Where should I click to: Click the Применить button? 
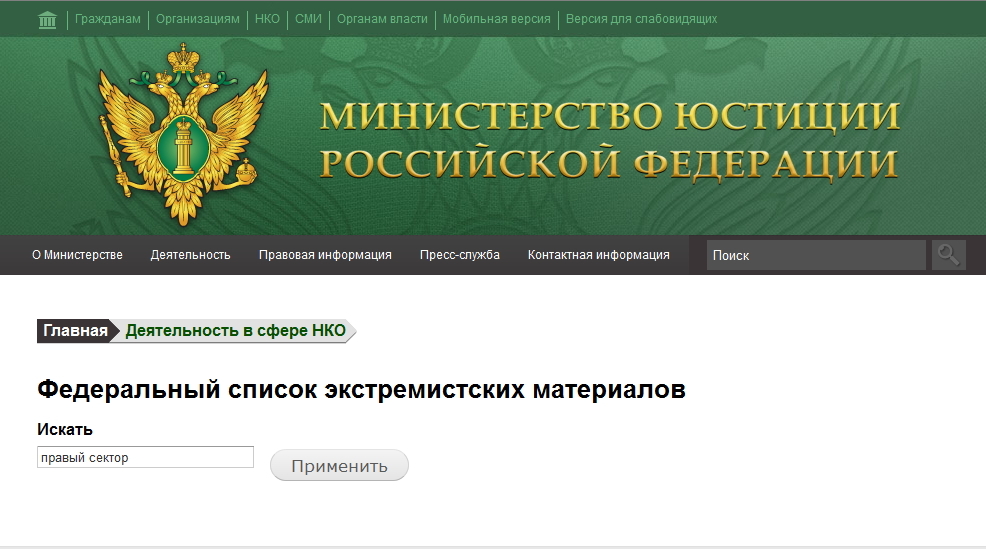[x=340, y=465]
